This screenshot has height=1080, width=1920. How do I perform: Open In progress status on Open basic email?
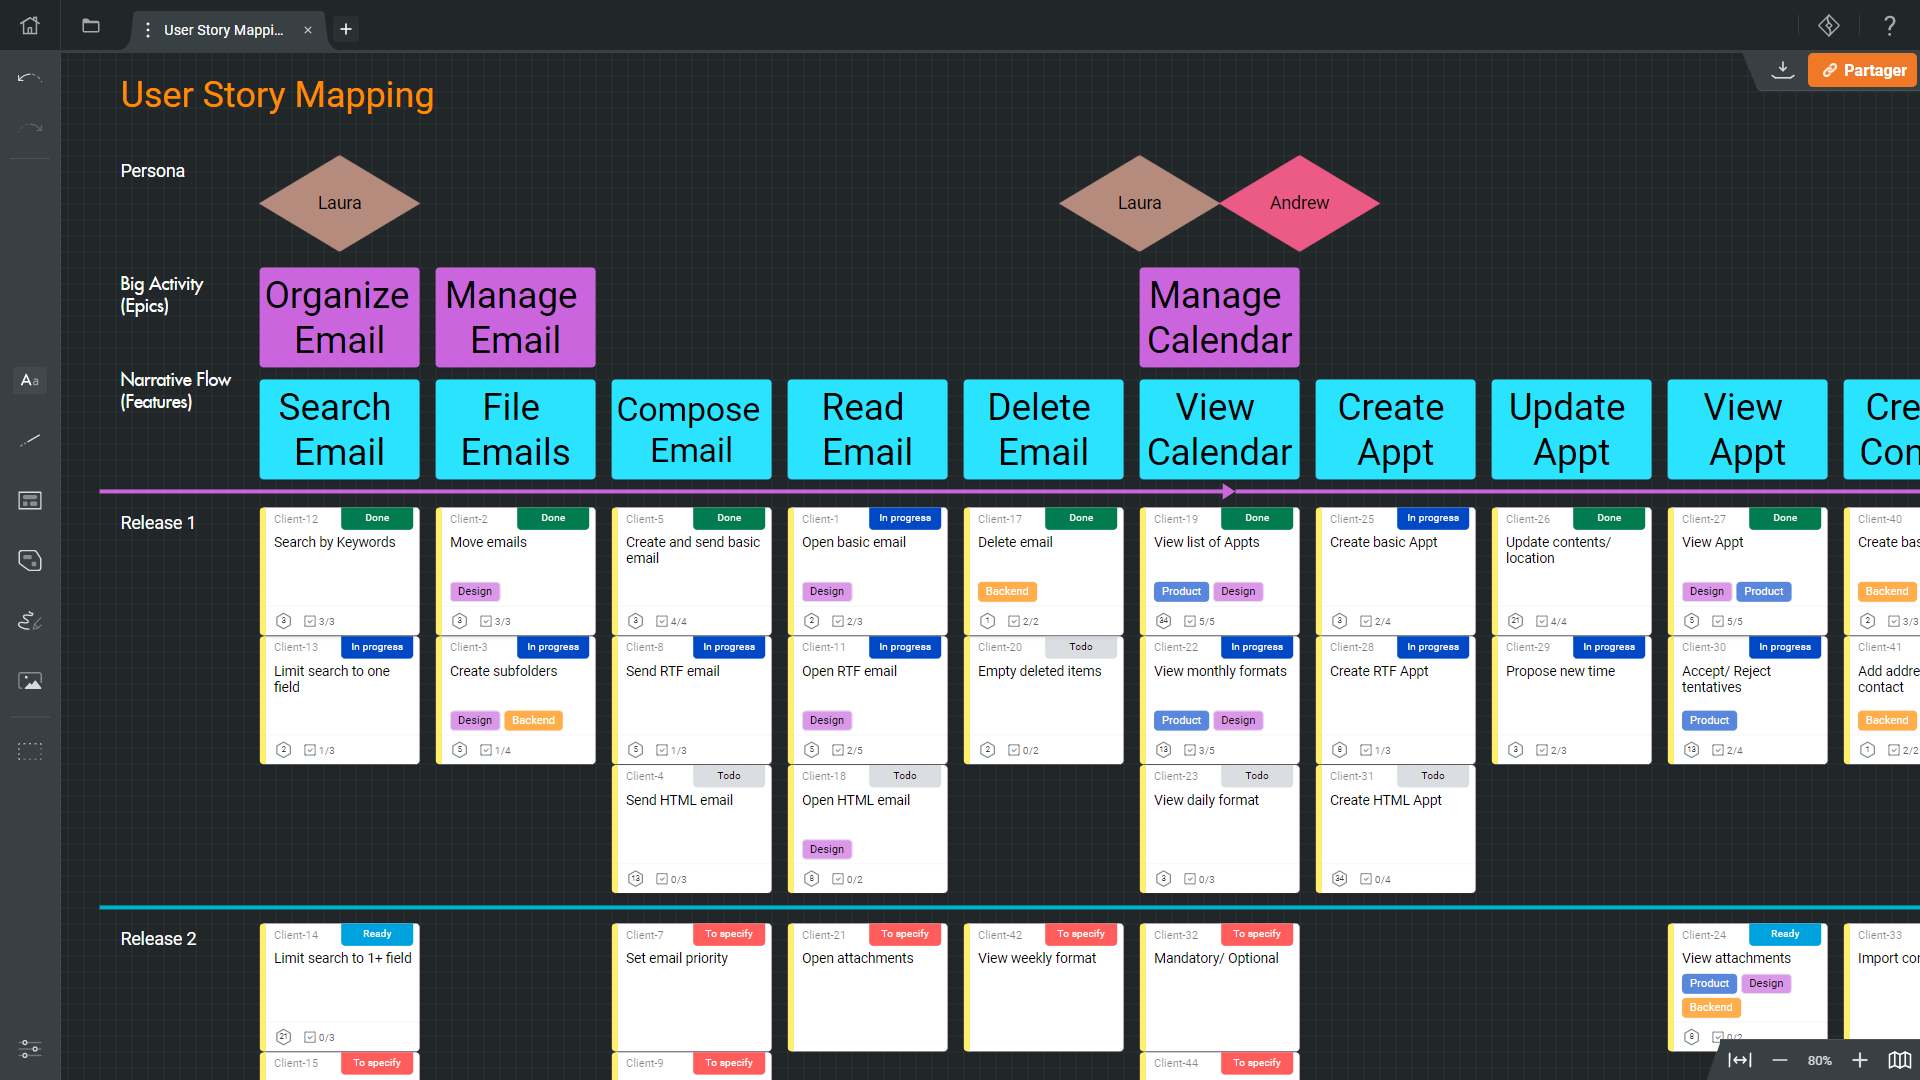click(x=904, y=518)
